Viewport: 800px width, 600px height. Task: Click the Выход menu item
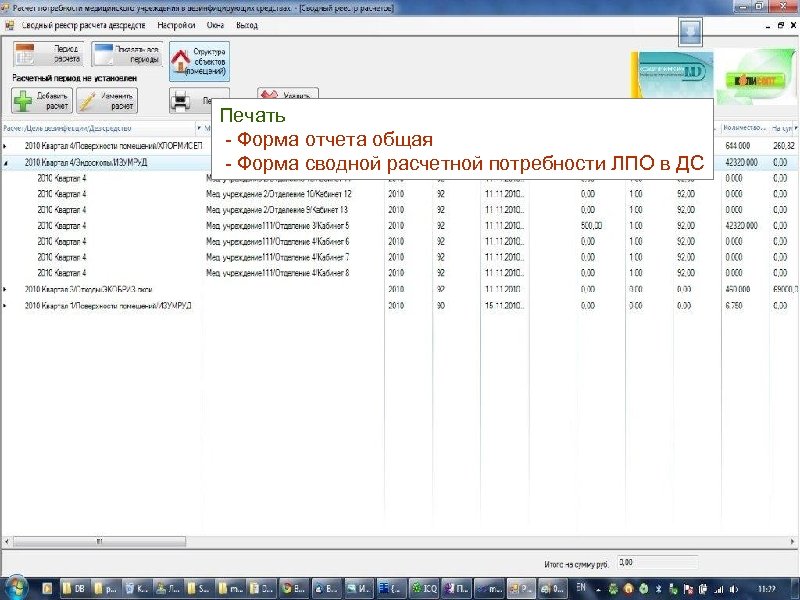pos(247,25)
